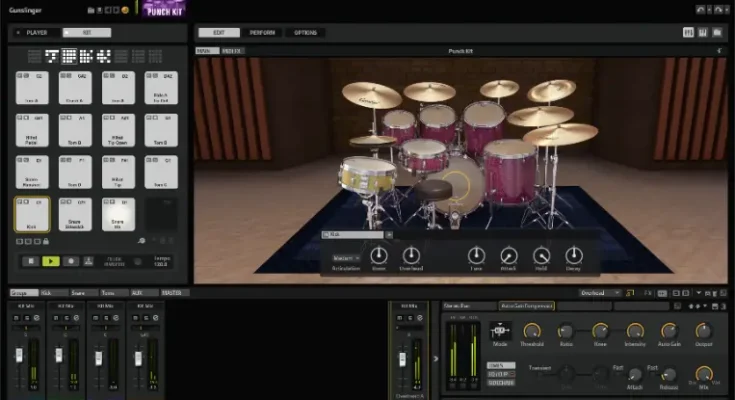The image size is (735, 400).
Task: Click the Punch Kit logo
Action: tap(164, 9)
